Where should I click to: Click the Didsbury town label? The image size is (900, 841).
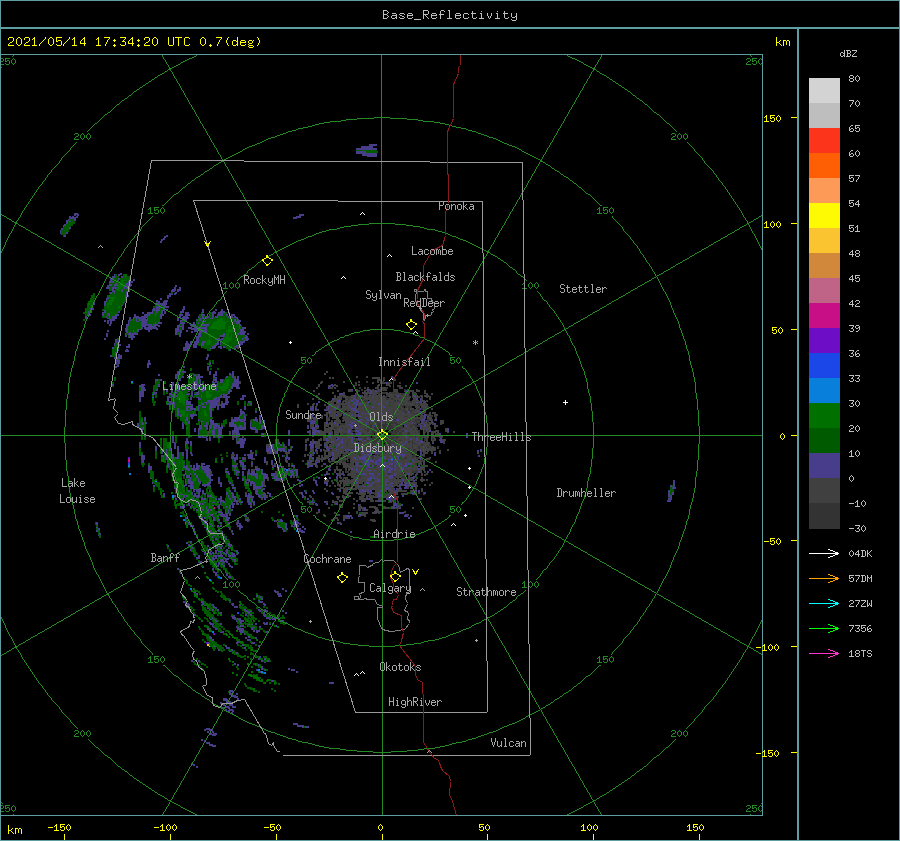pyautogui.click(x=378, y=448)
